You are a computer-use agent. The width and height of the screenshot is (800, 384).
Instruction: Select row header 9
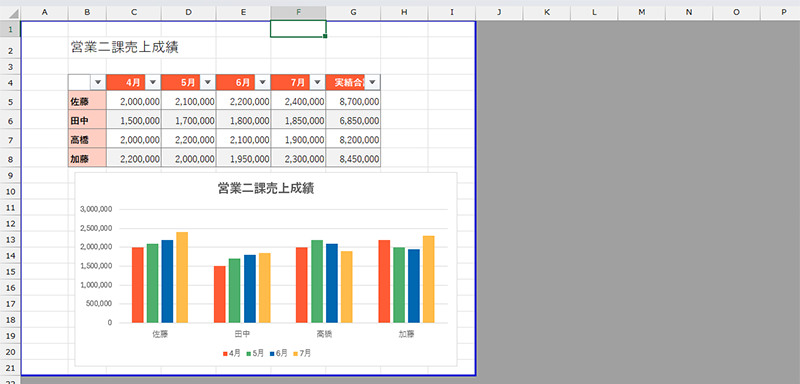pos(10,175)
